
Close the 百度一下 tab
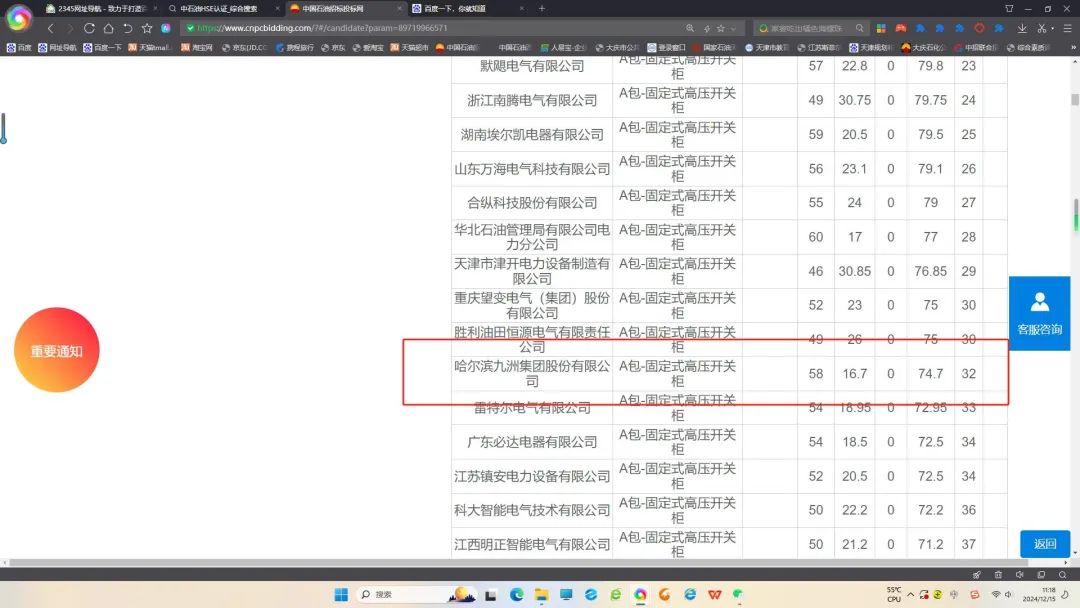click(x=521, y=8)
